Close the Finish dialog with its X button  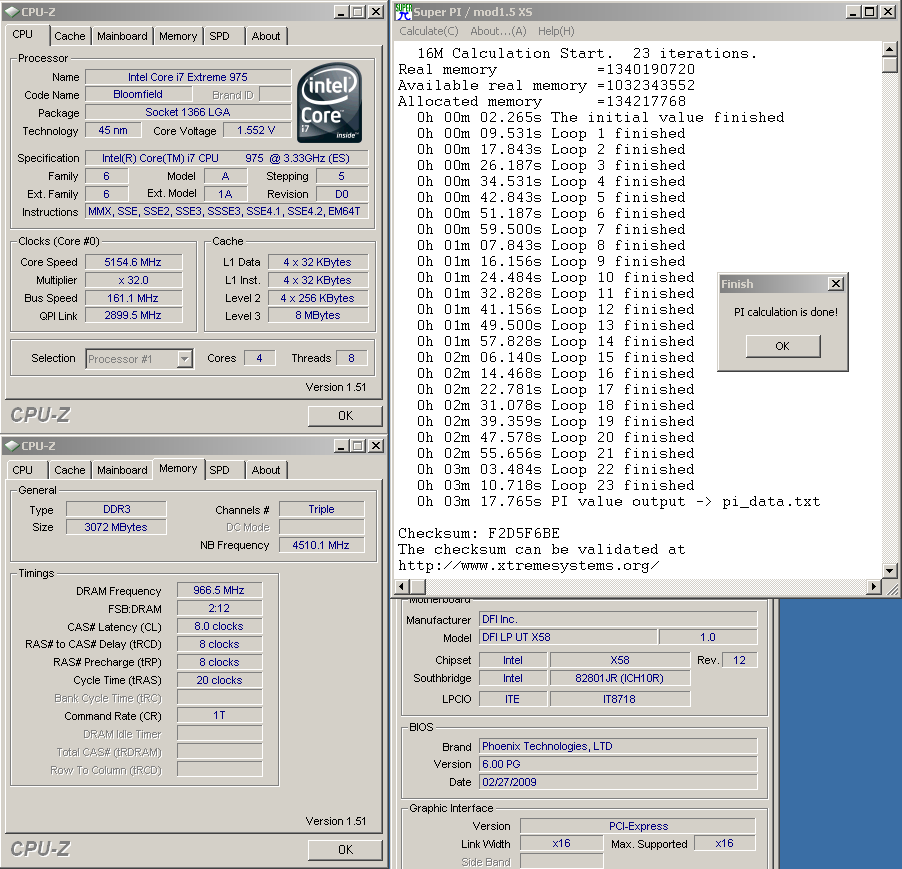tap(835, 284)
